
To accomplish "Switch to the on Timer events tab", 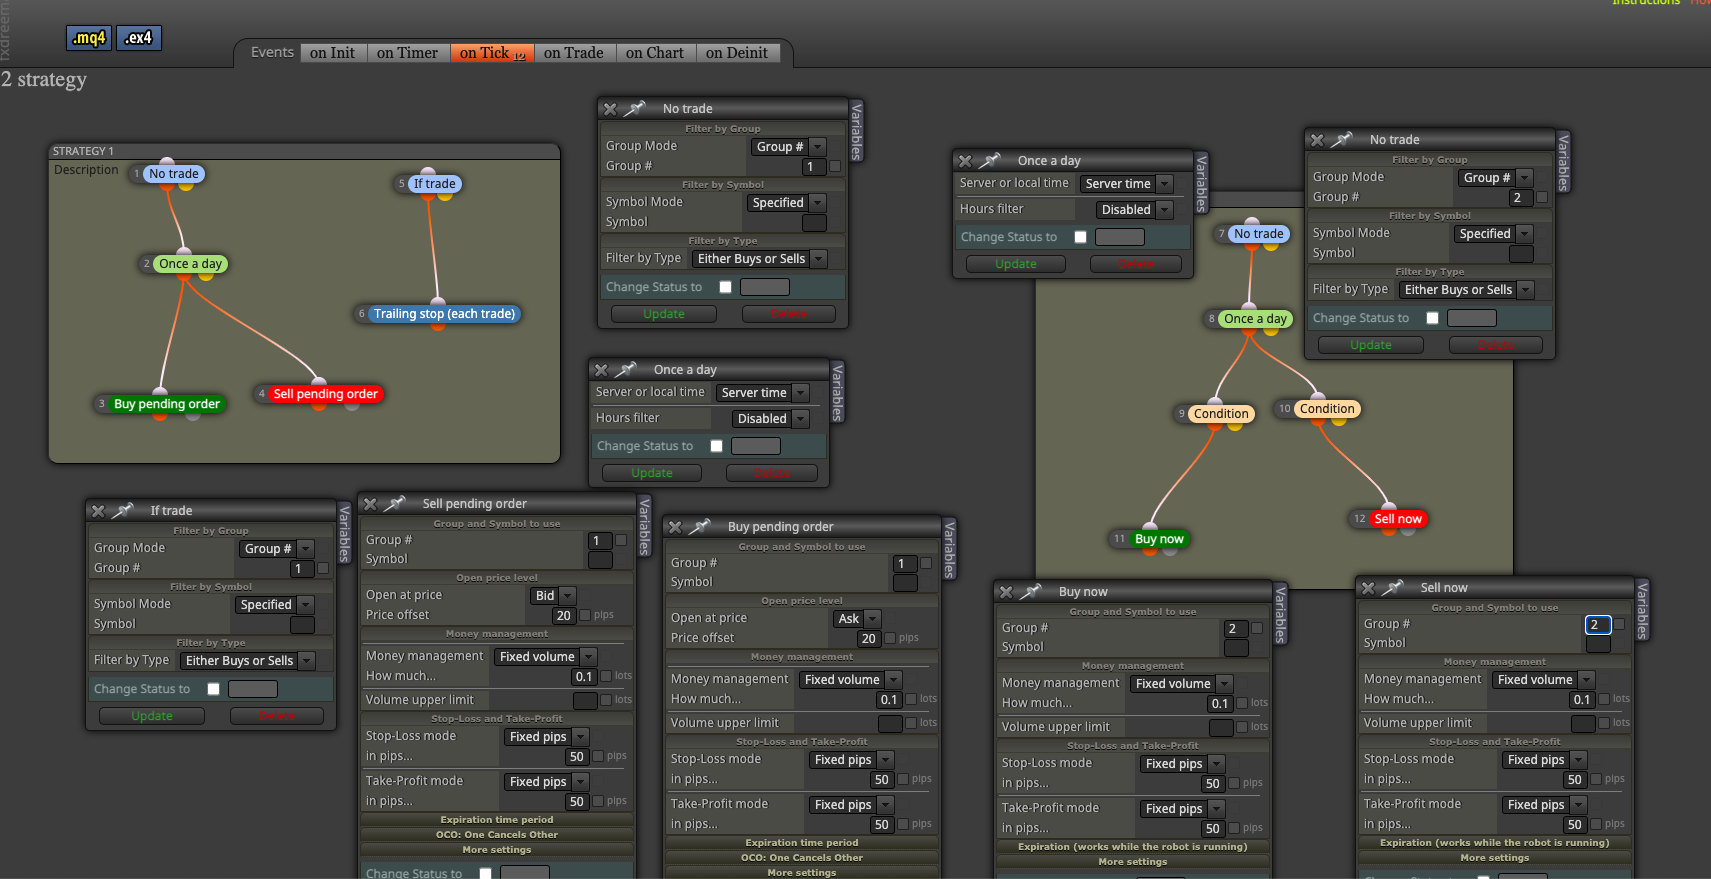I will tap(407, 53).
